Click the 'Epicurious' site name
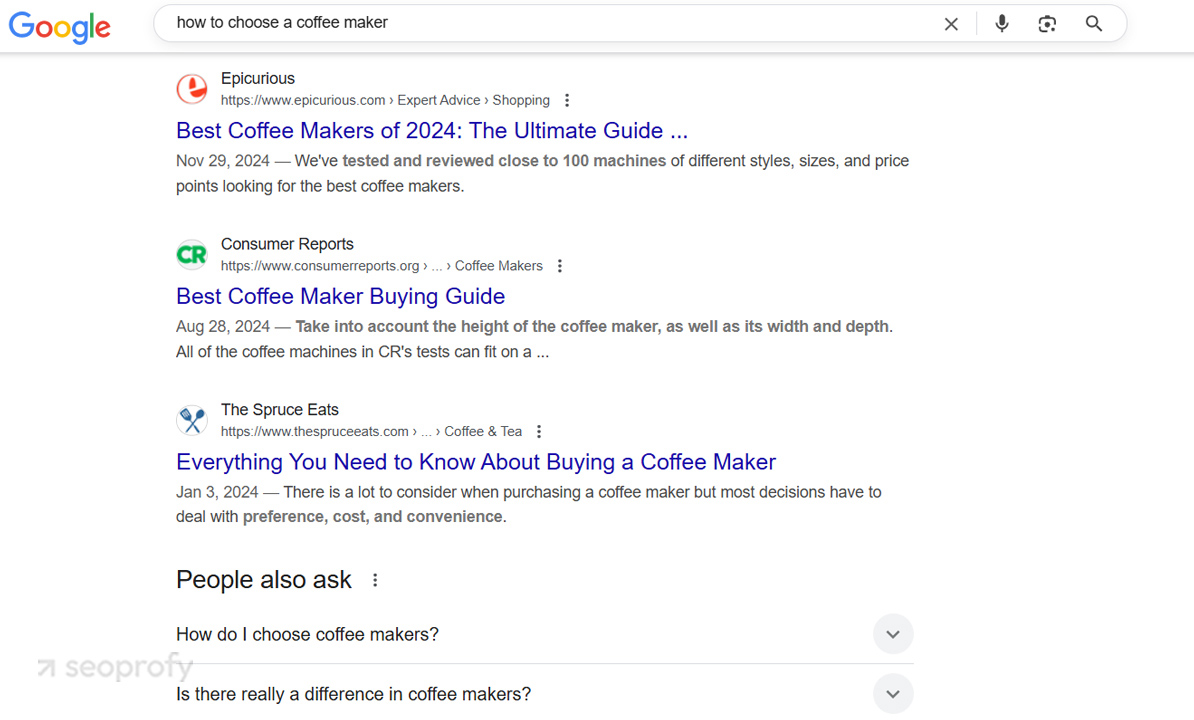 [x=257, y=78]
